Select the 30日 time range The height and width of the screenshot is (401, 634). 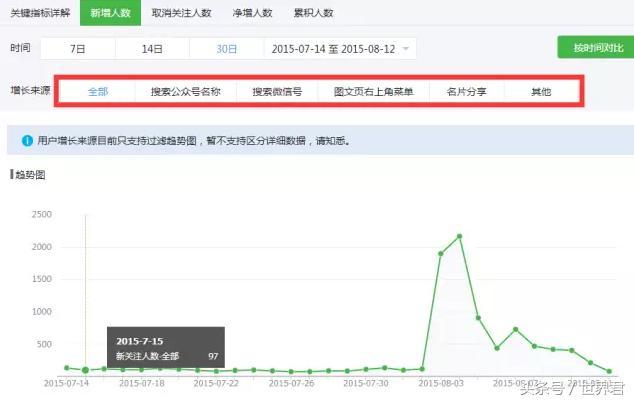226,49
